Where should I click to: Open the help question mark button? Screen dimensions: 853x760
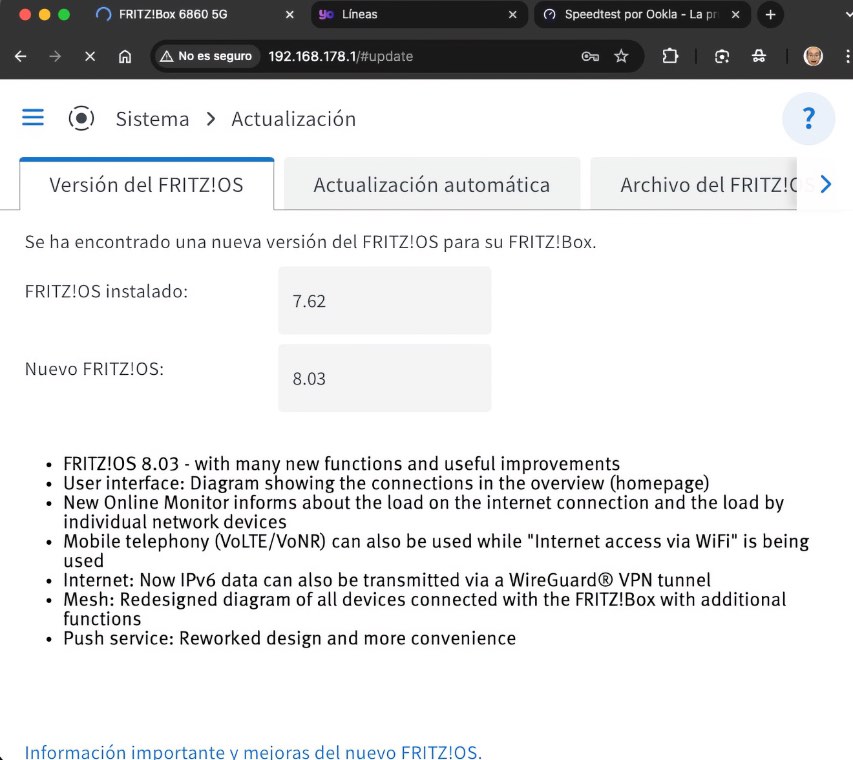point(808,119)
